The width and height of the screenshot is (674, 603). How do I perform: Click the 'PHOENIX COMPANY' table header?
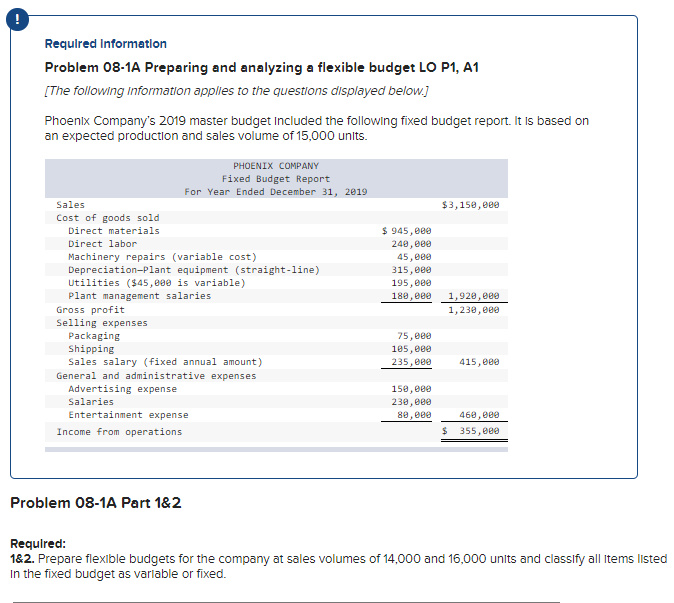[276, 166]
